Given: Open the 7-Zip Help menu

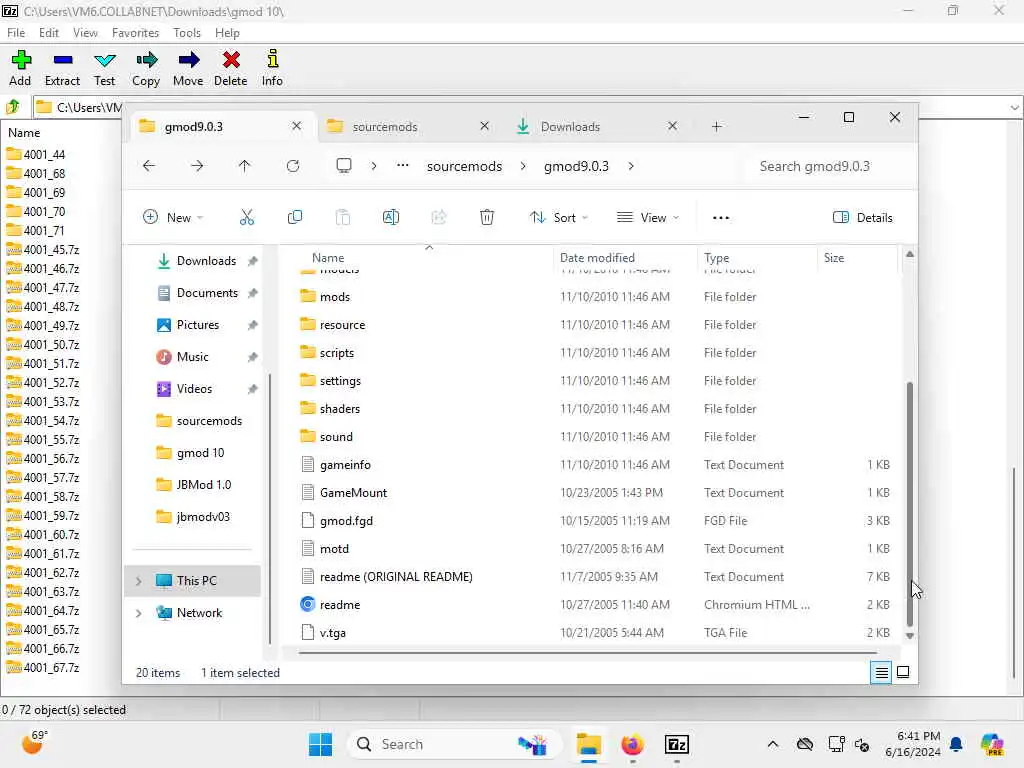Looking at the screenshot, I should pos(227,33).
